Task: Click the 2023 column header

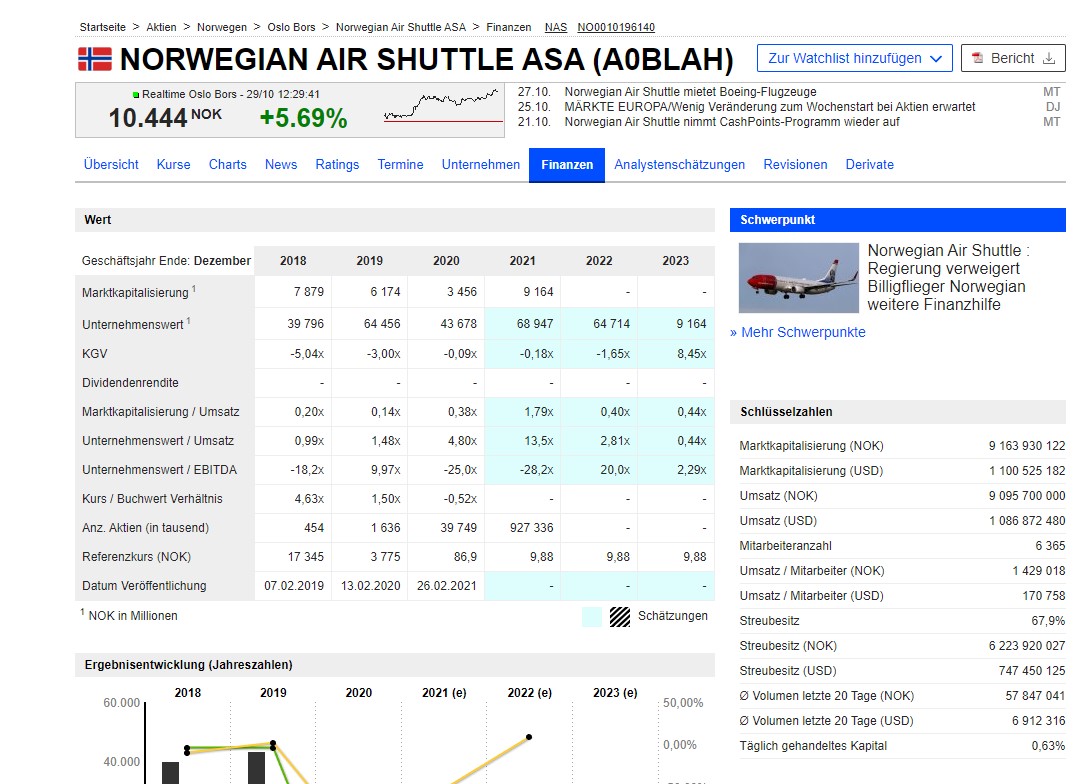Action: tap(676, 261)
